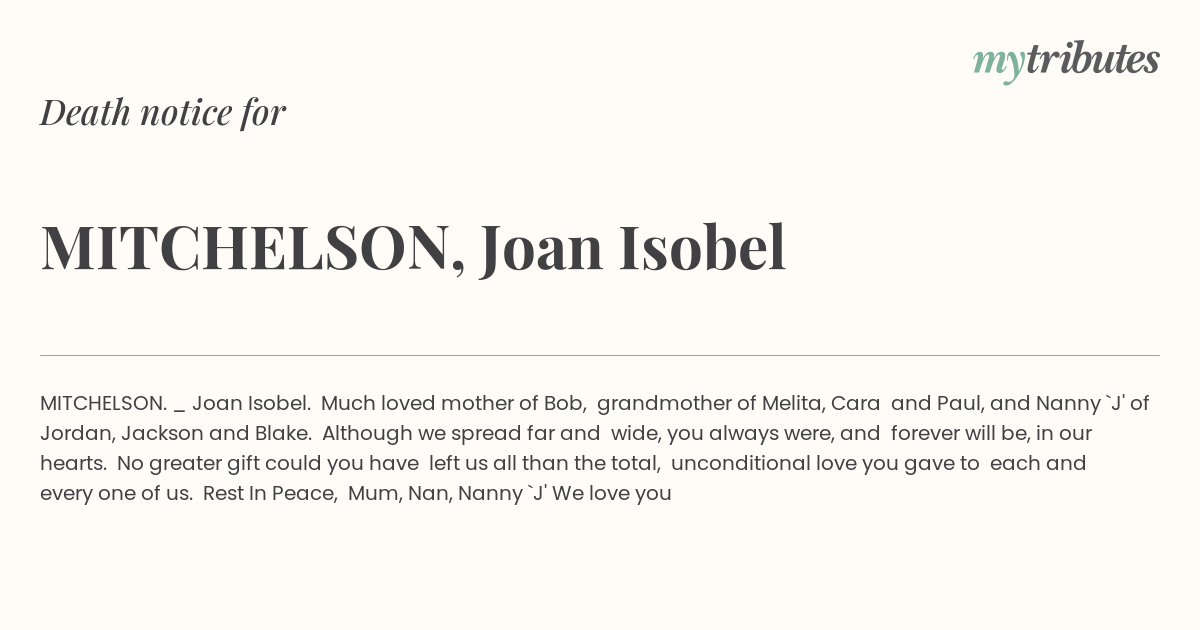Click the name heading MITCHELSON, Joan Isobel

coord(413,248)
